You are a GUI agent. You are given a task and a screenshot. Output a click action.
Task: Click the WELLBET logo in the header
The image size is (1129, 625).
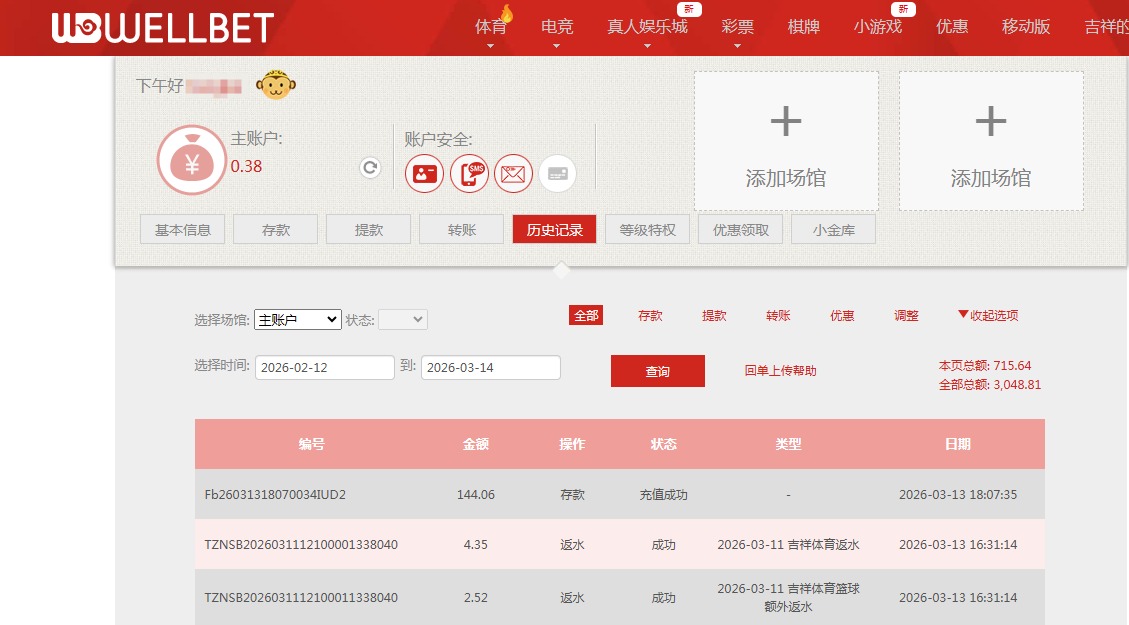coord(160,27)
